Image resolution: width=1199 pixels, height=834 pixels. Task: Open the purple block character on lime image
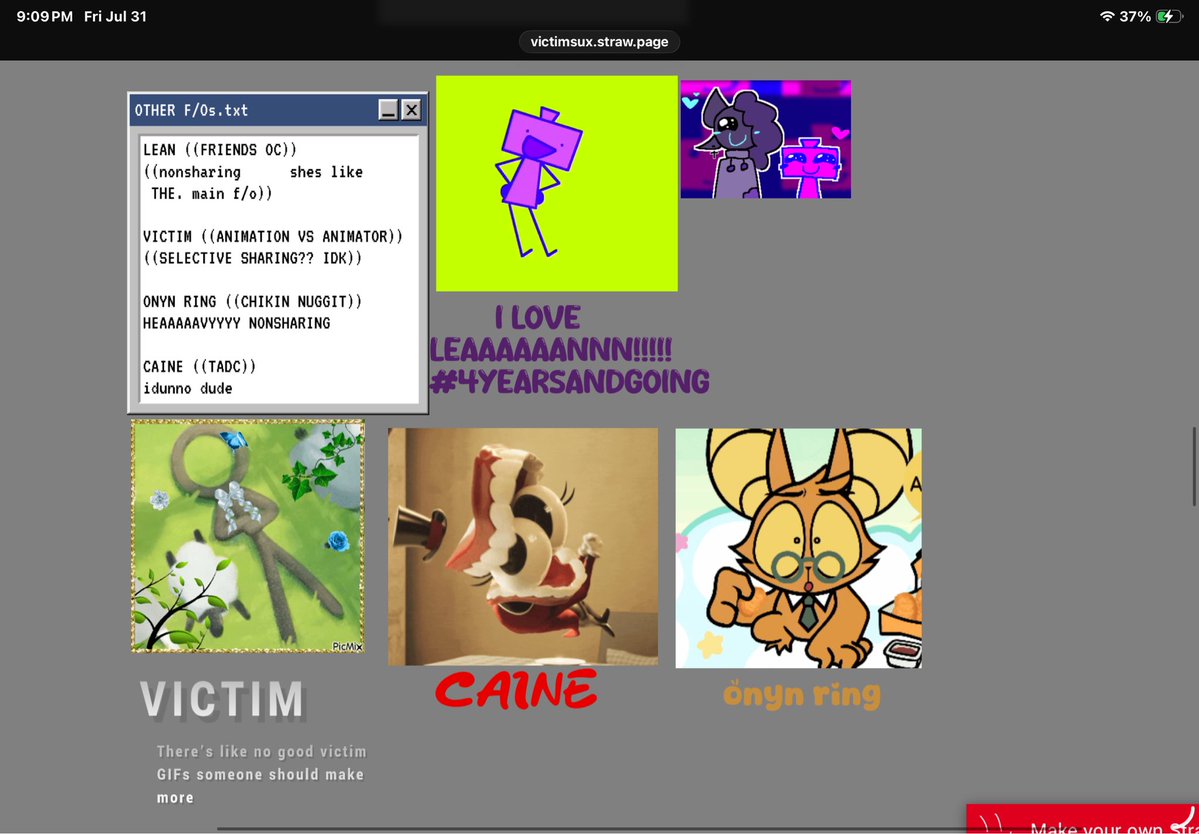click(557, 183)
